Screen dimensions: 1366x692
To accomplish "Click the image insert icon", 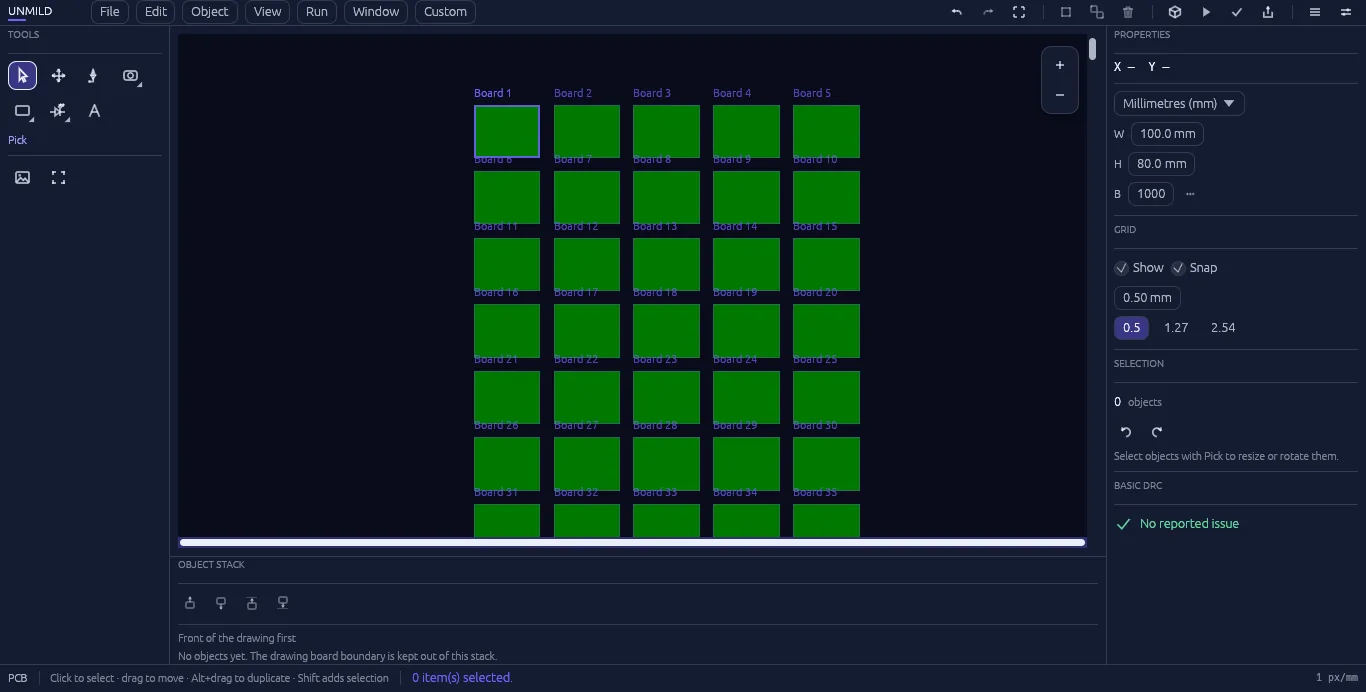I will 22,177.
